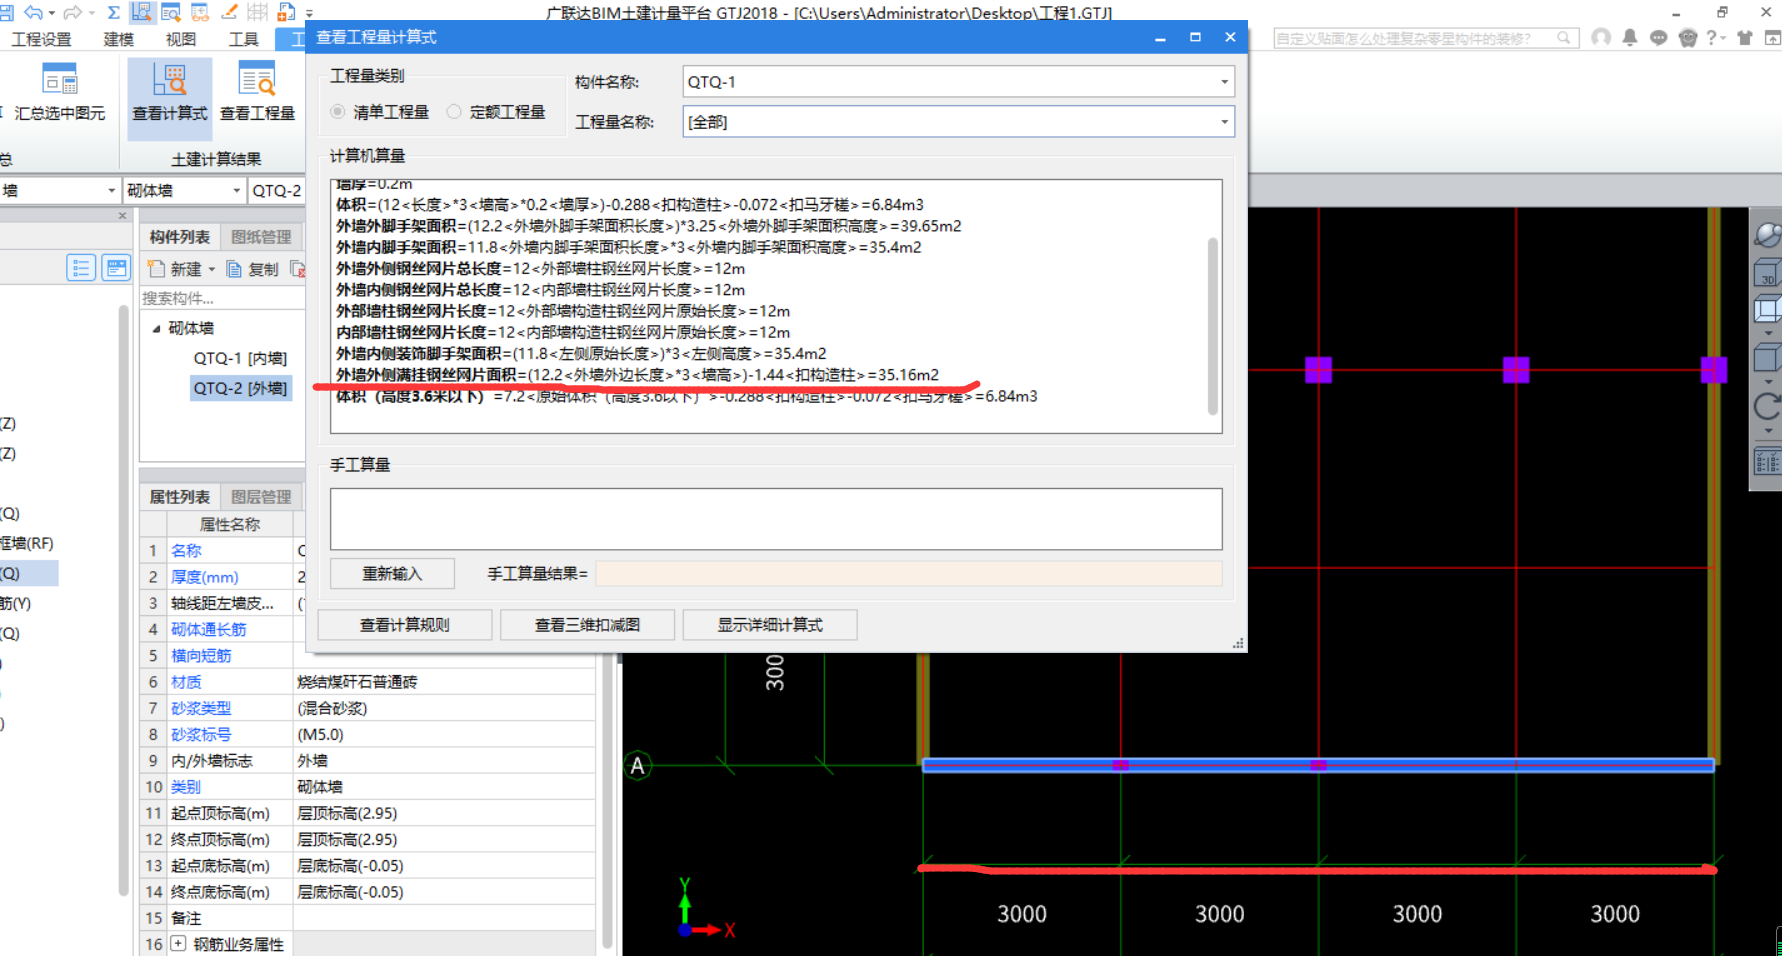Image resolution: width=1782 pixels, height=956 pixels.
Task: Click the user avatar icon
Action: 1601,37
